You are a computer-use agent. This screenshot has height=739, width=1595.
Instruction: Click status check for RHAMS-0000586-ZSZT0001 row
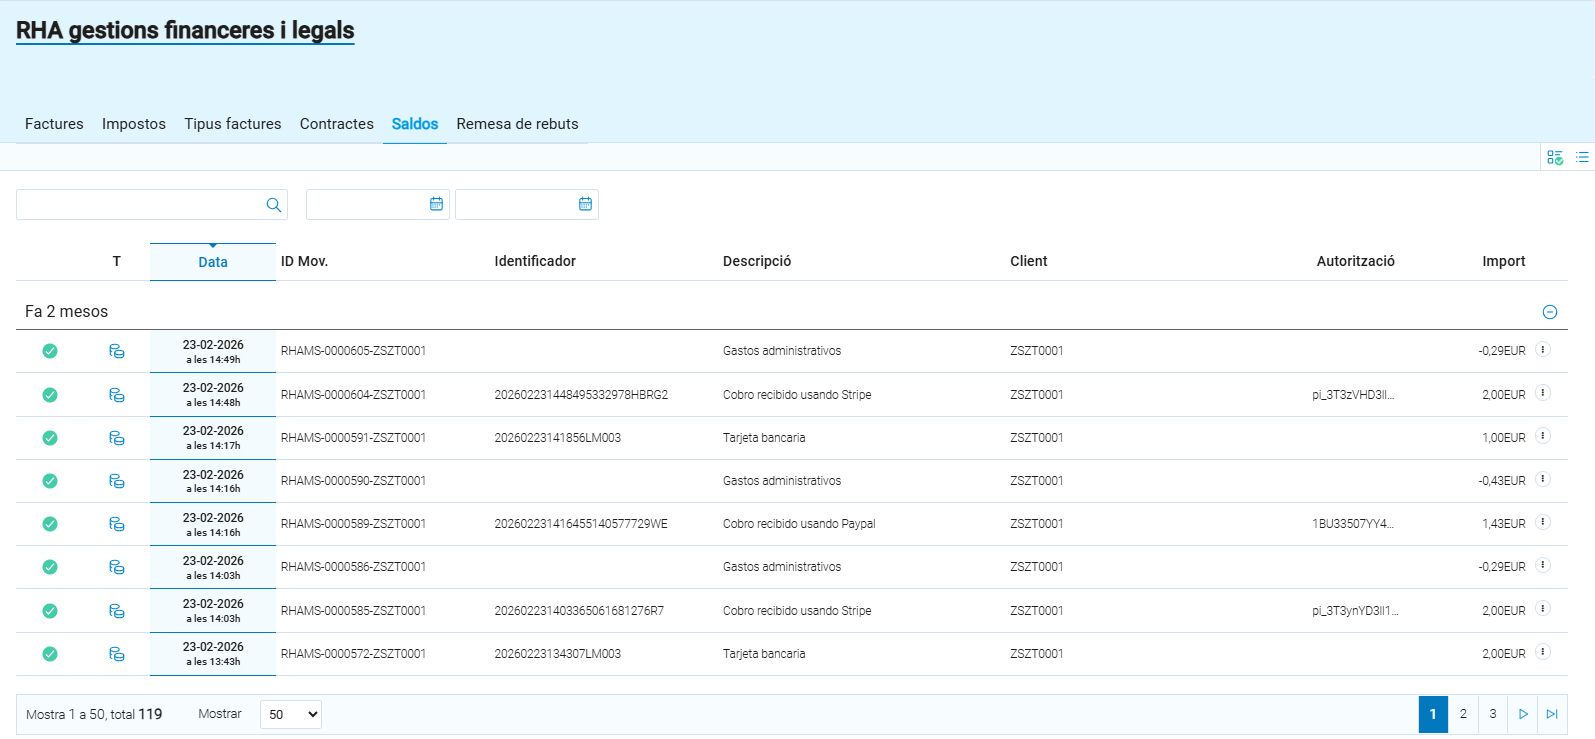[50, 567]
